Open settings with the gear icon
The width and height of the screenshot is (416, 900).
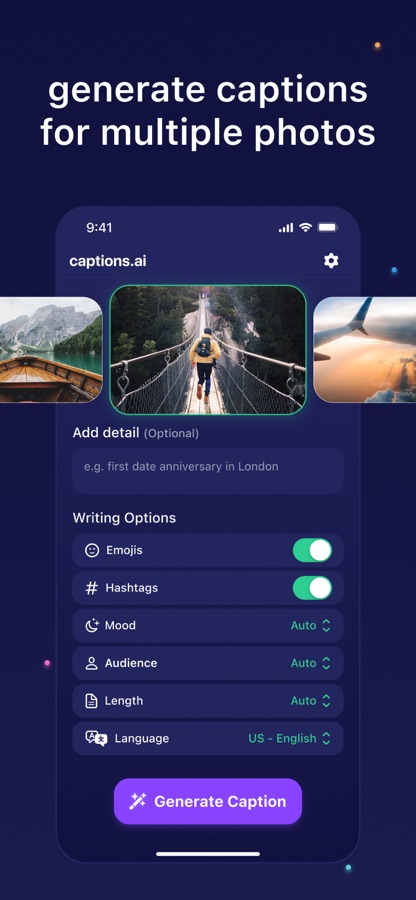tap(331, 261)
